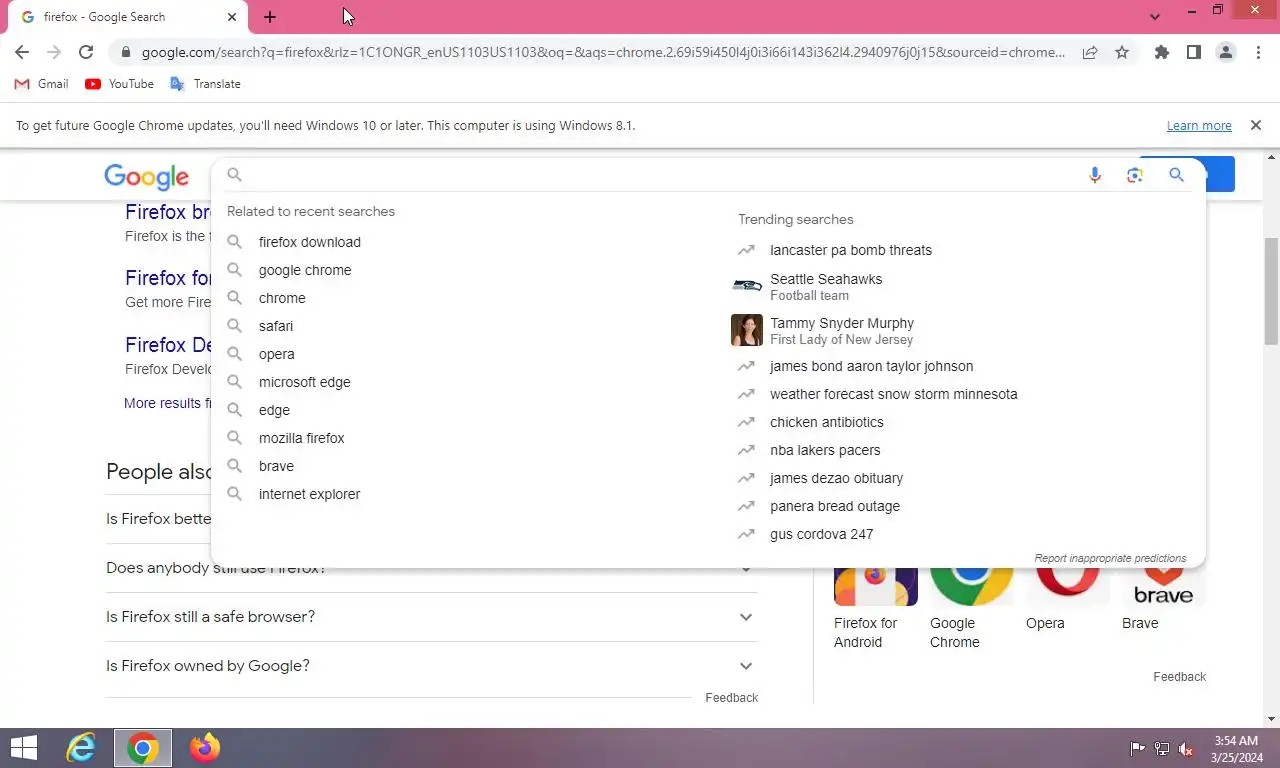Click the muted speaker tray icon
Screen dimensions: 1280x768
1186,749
